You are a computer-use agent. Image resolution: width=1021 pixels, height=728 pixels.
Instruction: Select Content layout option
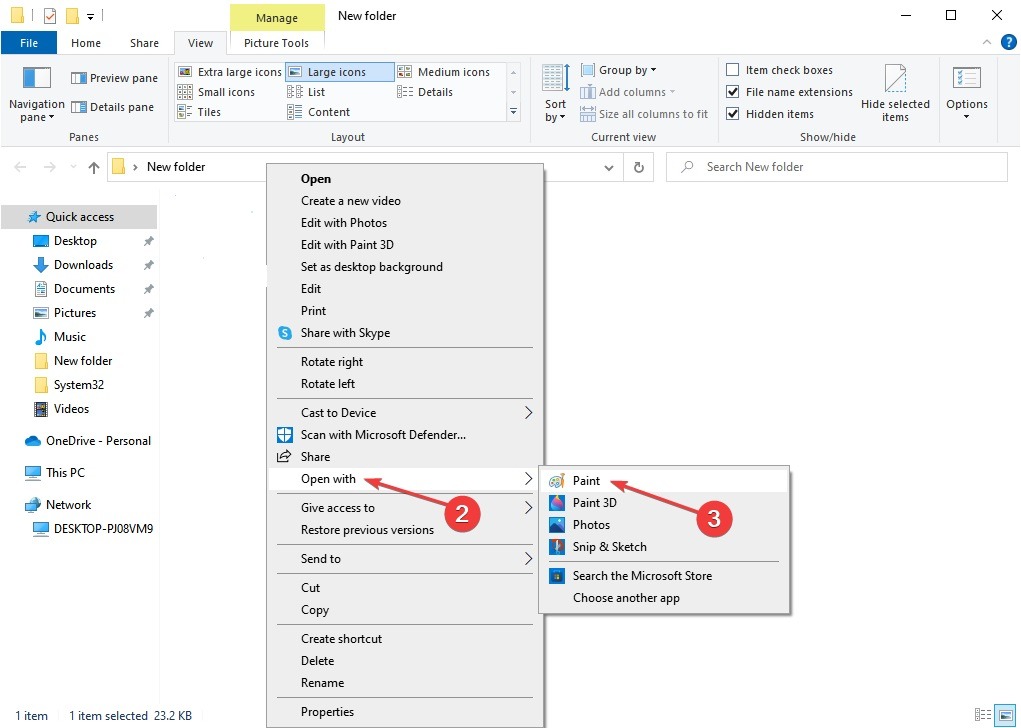pos(318,112)
